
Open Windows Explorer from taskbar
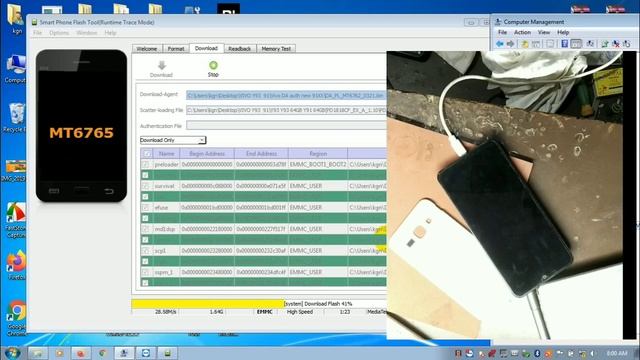[38, 353]
